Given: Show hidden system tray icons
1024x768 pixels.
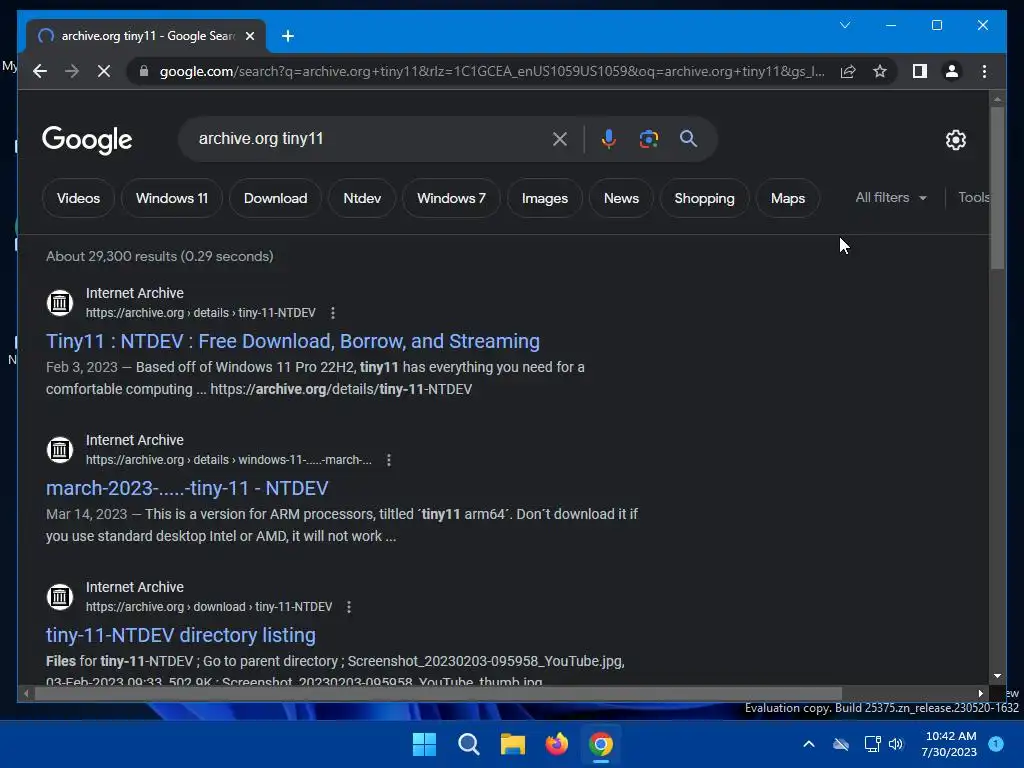Looking at the screenshot, I should point(808,744).
